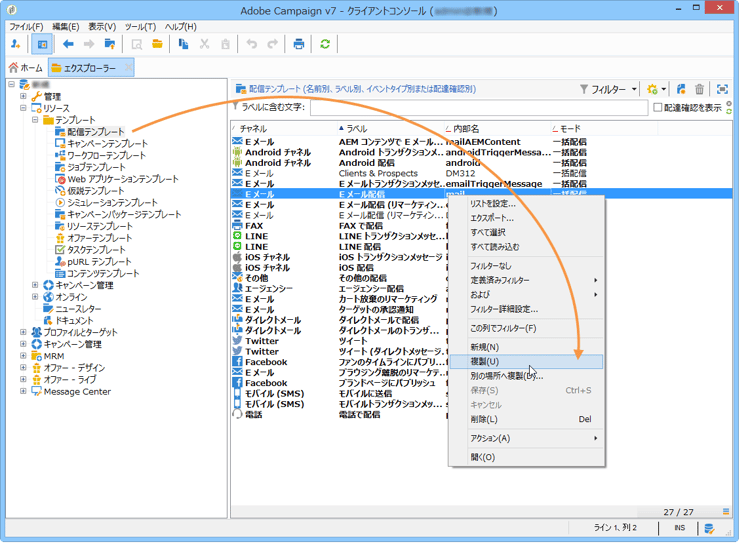
Task: Expand the オンライン tree node
Action: click(35, 297)
